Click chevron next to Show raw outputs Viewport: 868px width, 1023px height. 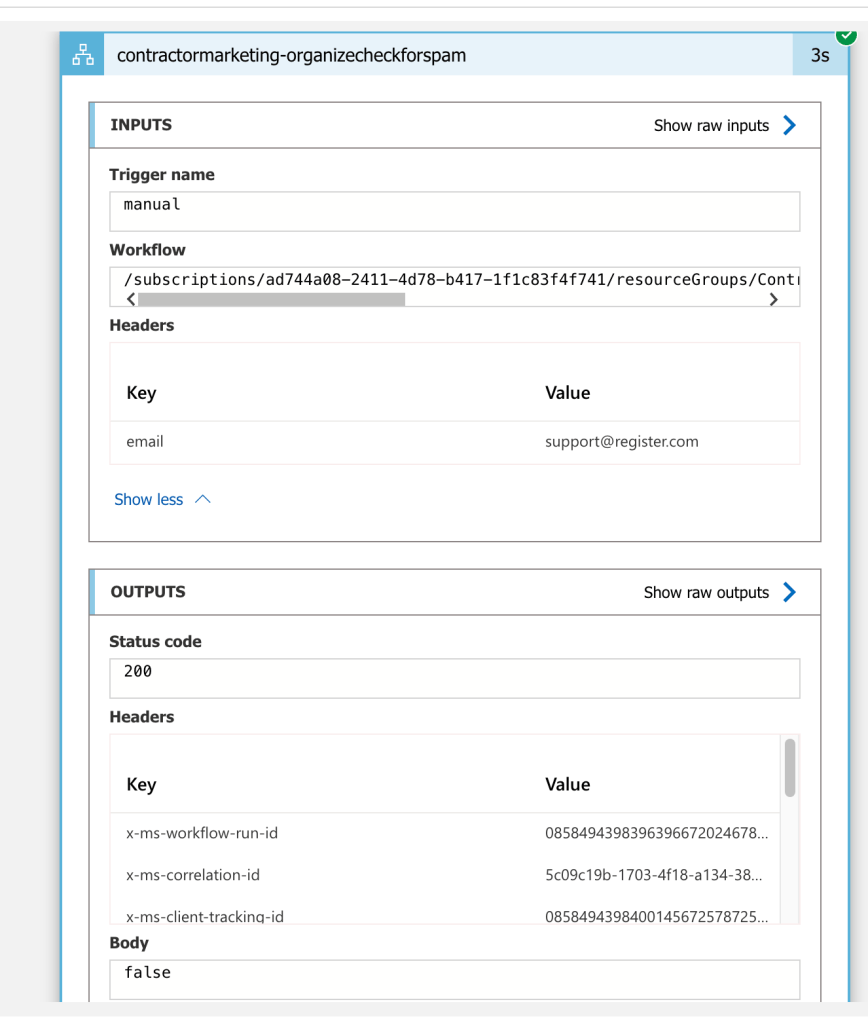(790, 592)
